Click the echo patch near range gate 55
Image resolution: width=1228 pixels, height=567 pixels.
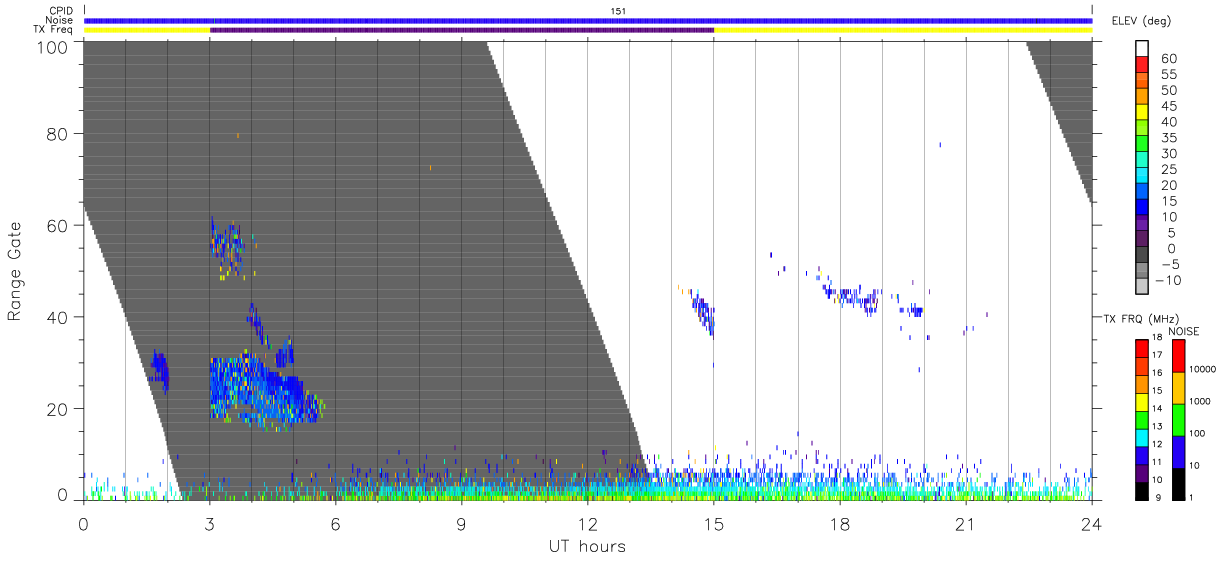[x=227, y=248]
